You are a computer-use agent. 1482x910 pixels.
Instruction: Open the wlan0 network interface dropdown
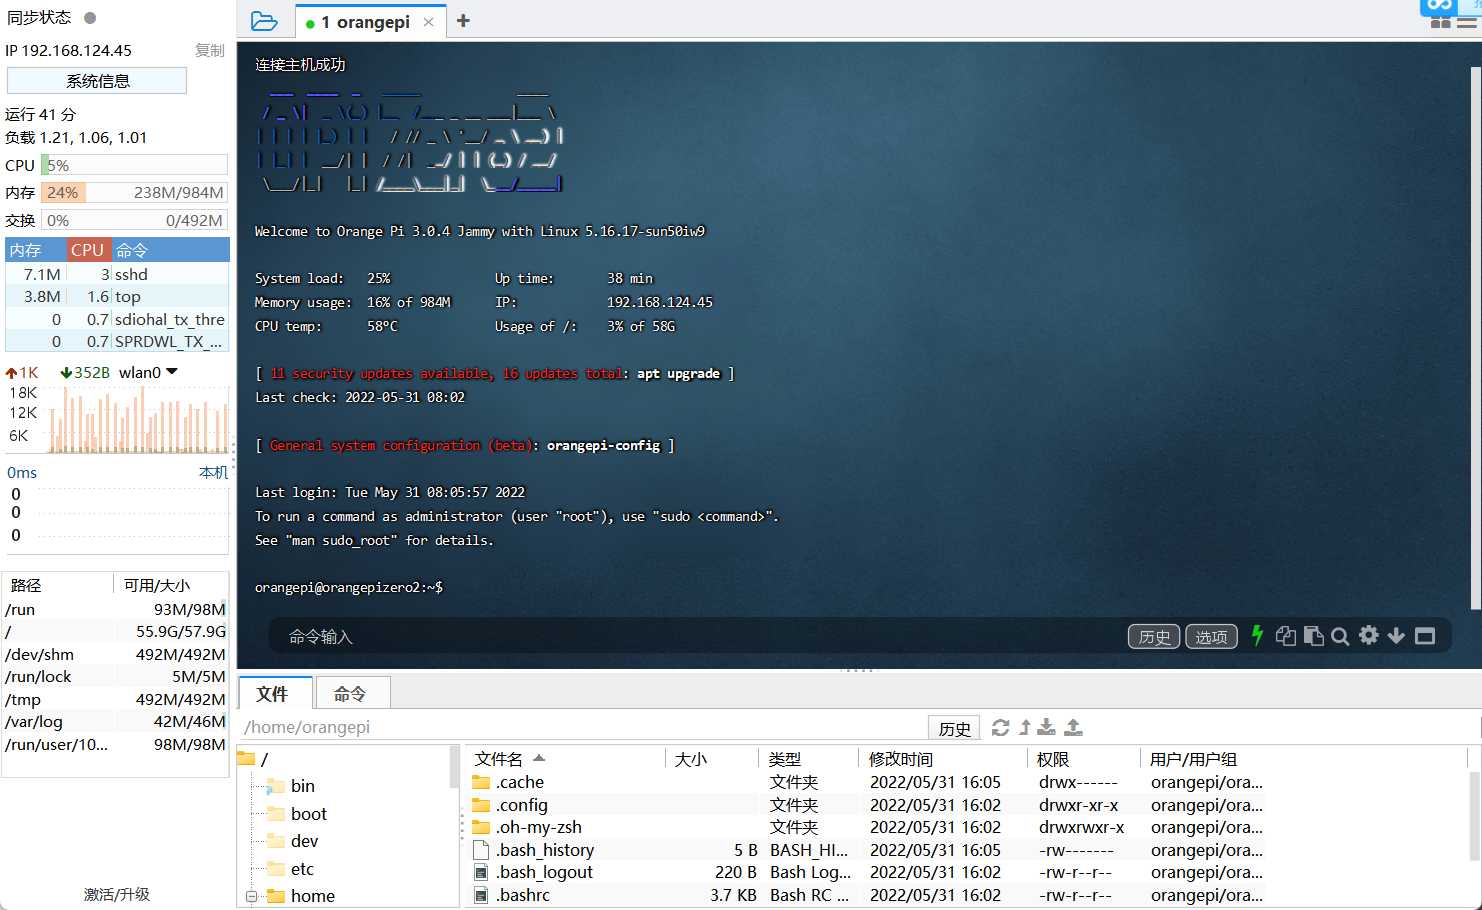pos(148,372)
